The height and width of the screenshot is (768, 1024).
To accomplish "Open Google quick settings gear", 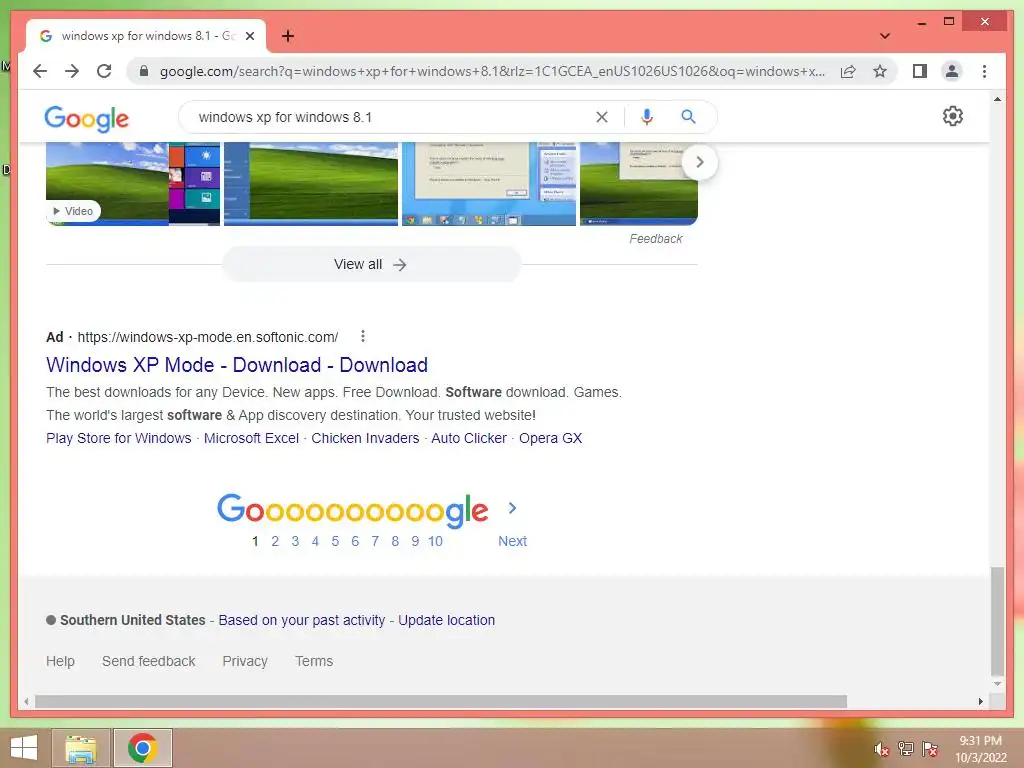I will pos(952,116).
